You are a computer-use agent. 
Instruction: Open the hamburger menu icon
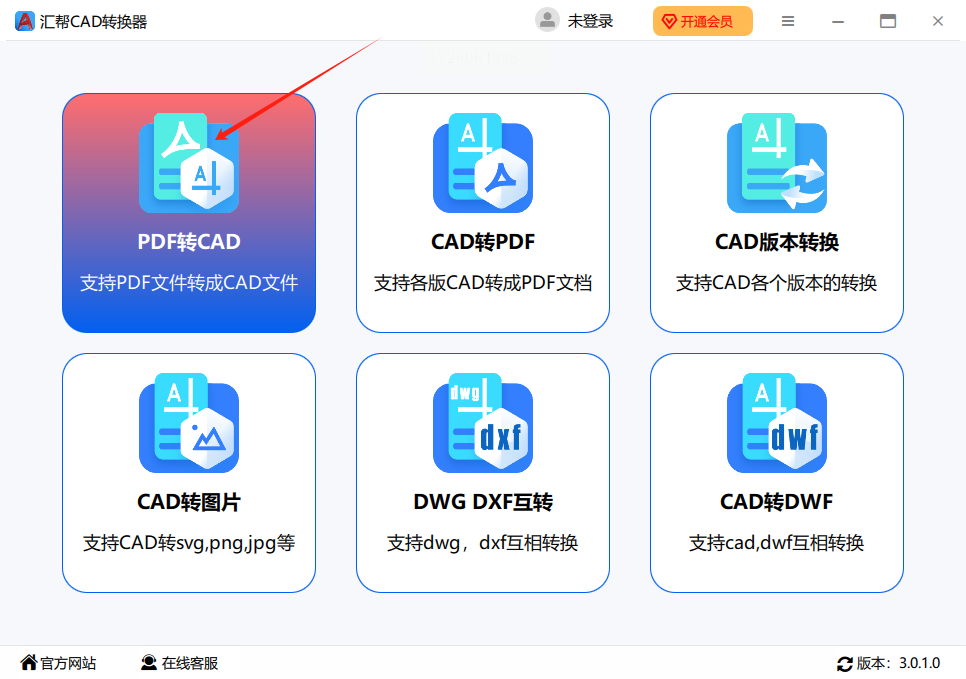[x=787, y=22]
